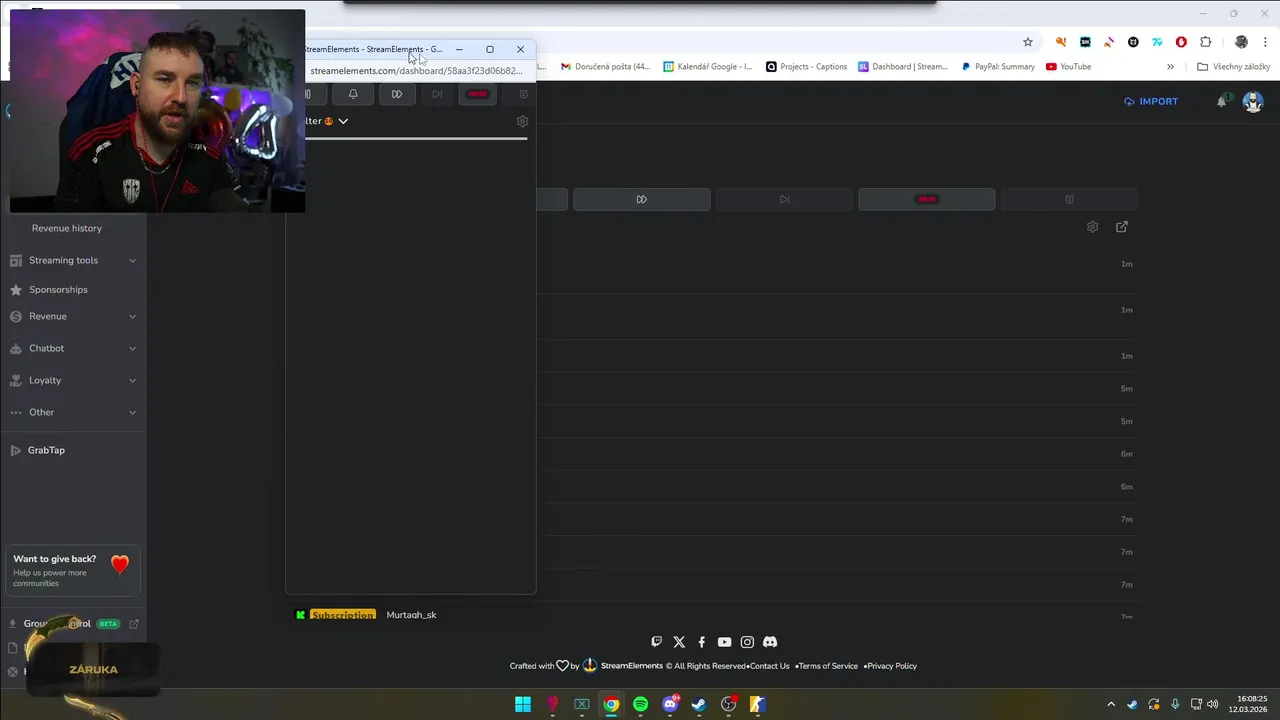The height and width of the screenshot is (720, 1280).
Task: Open the Chrome three-dot menu
Action: pos(1265,42)
